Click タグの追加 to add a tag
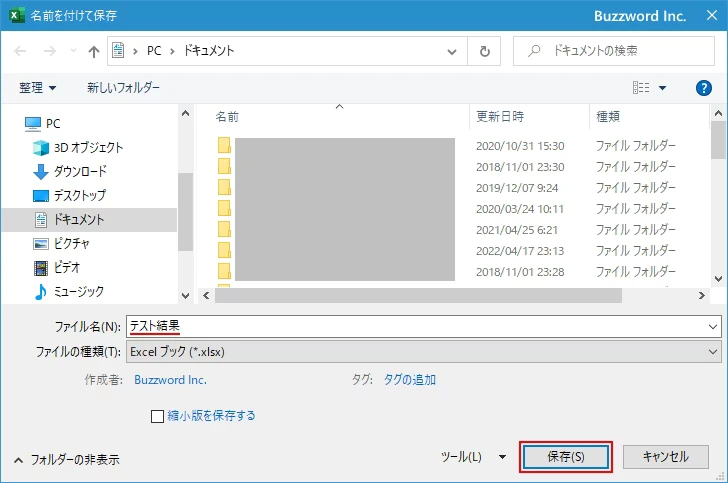This screenshot has width=728, height=483. point(410,380)
